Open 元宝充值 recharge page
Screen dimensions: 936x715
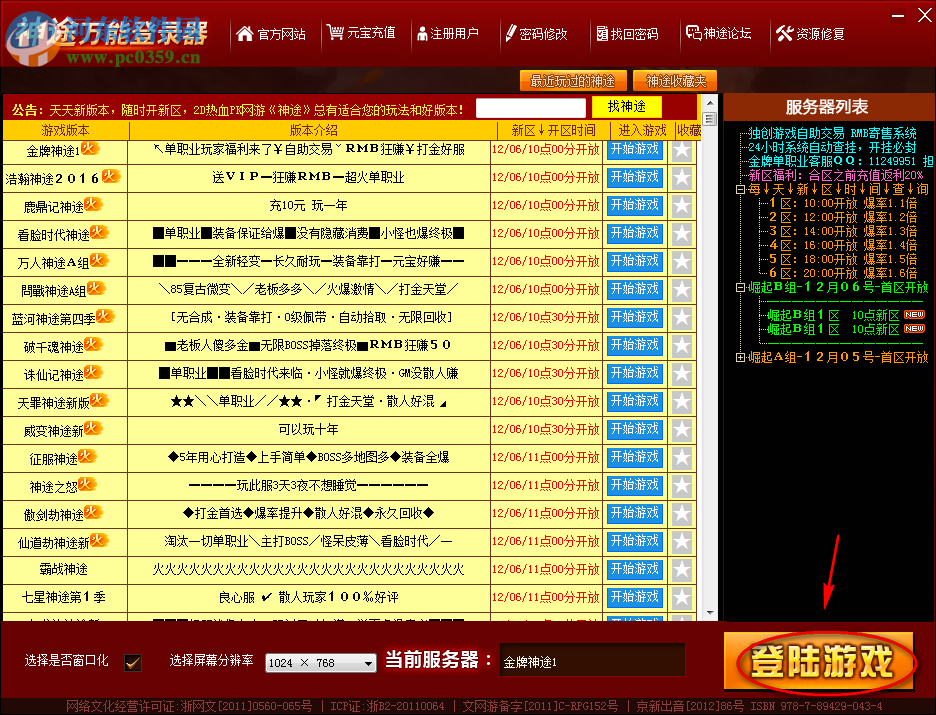(362, 33)
